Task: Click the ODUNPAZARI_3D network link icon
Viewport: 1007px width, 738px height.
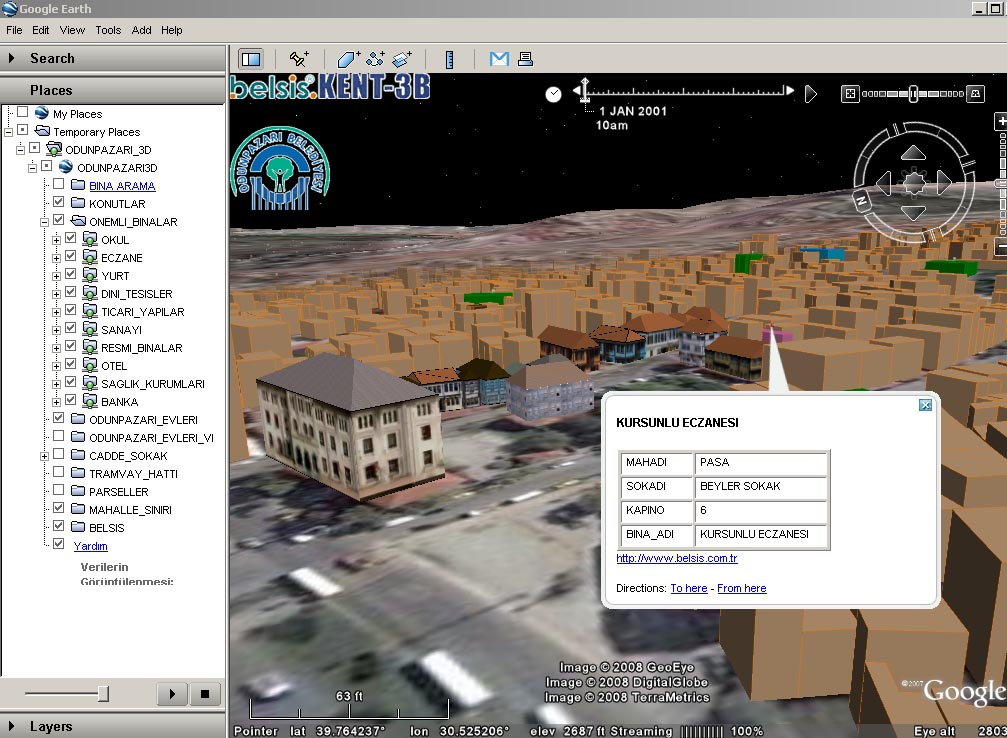Action: click(54, 149)
